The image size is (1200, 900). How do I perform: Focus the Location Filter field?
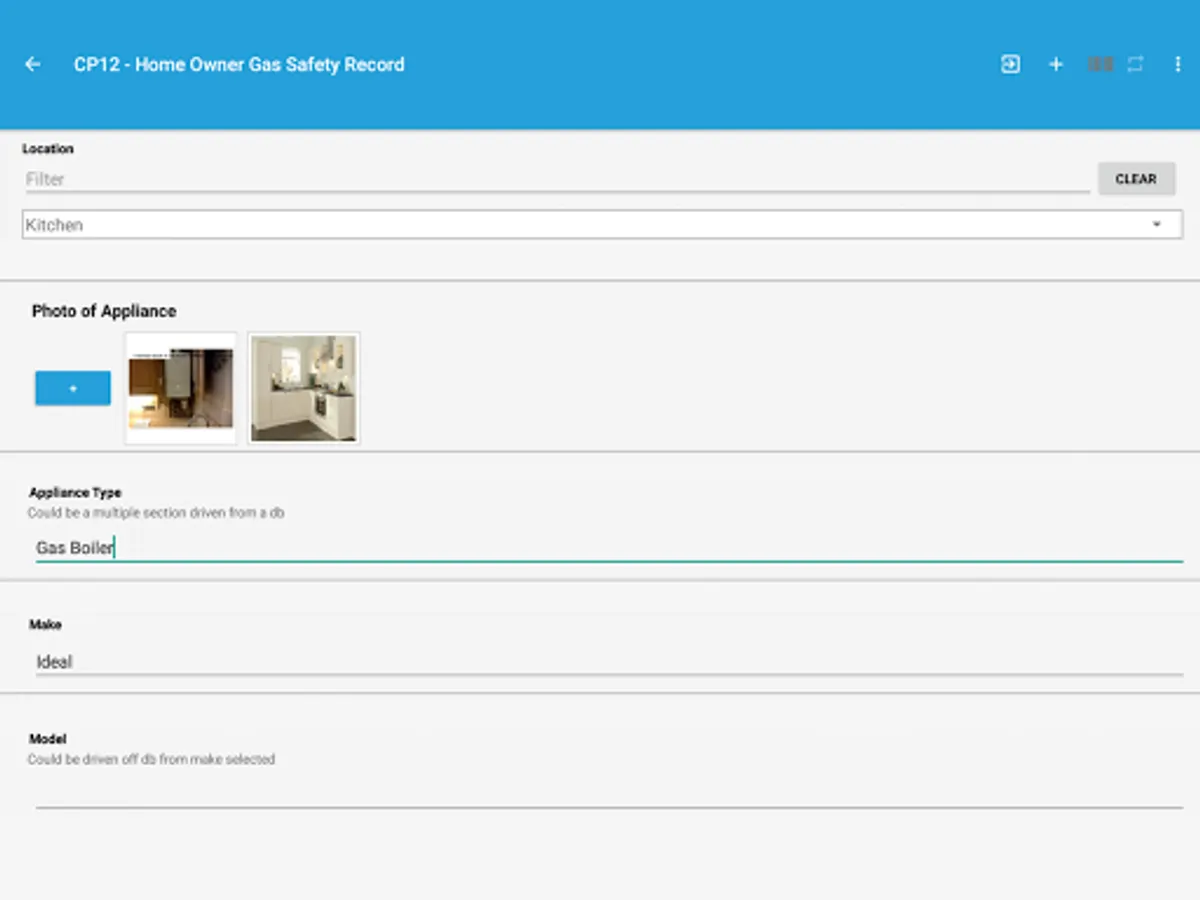pyautogui.click(x=556, y=180)
